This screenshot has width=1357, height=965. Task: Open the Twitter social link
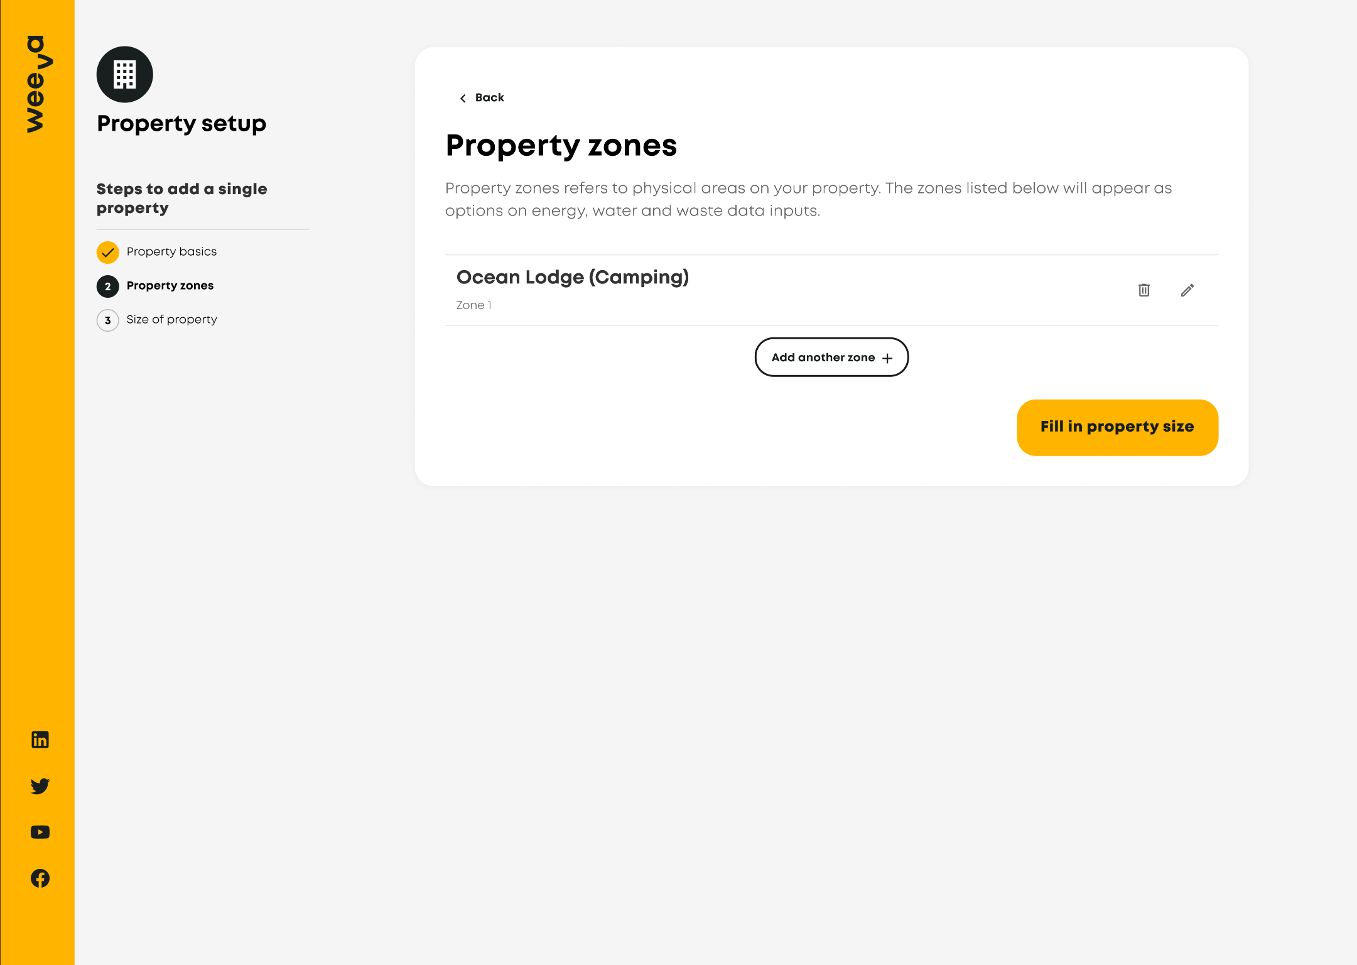pos(40,786)
